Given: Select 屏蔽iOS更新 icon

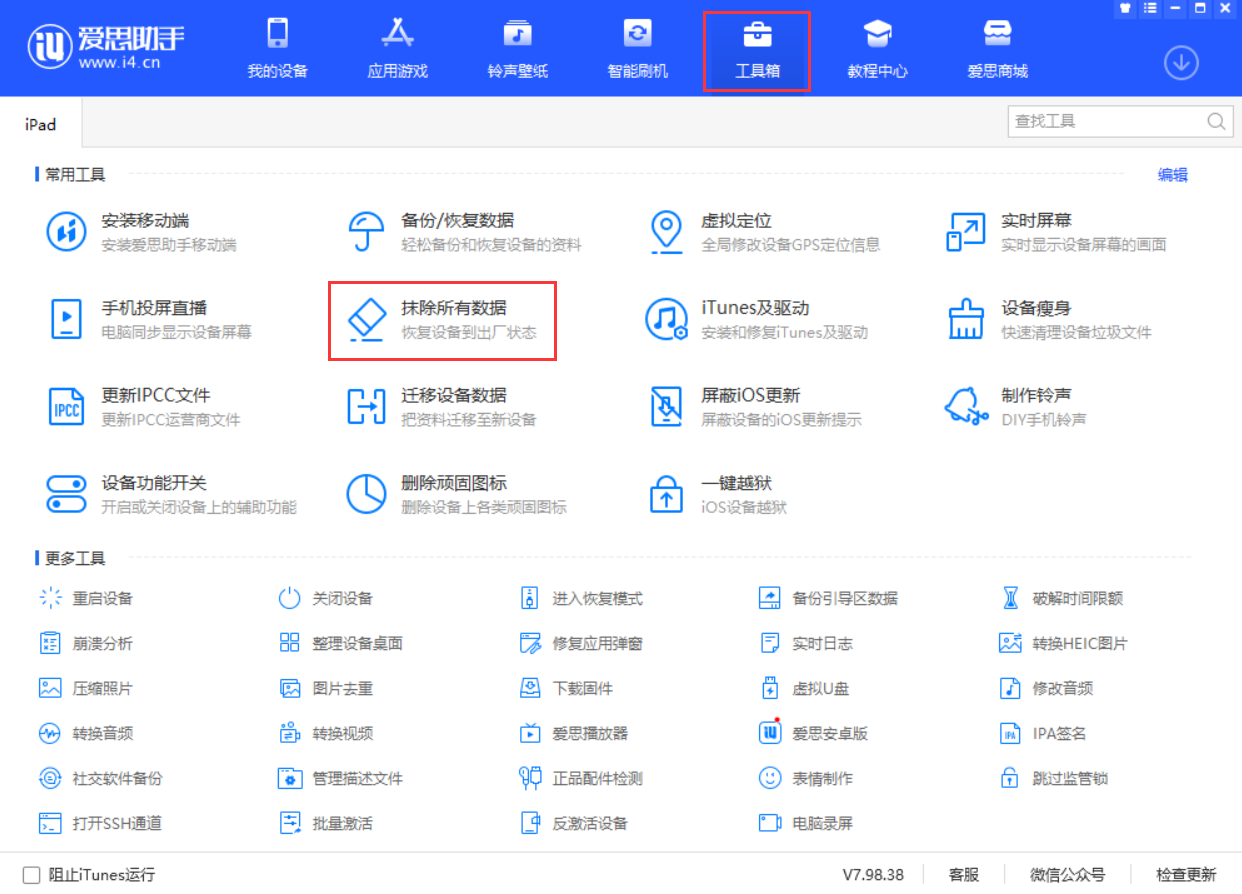Looking at the screenshot, I should (666, 406).
